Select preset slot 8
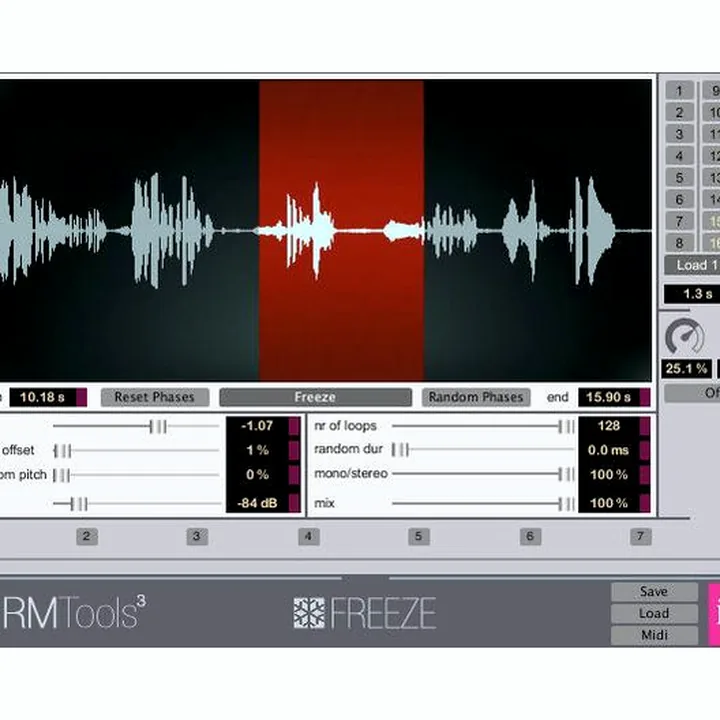The width and height of the screenshot is (720, 720). (679, 243)
